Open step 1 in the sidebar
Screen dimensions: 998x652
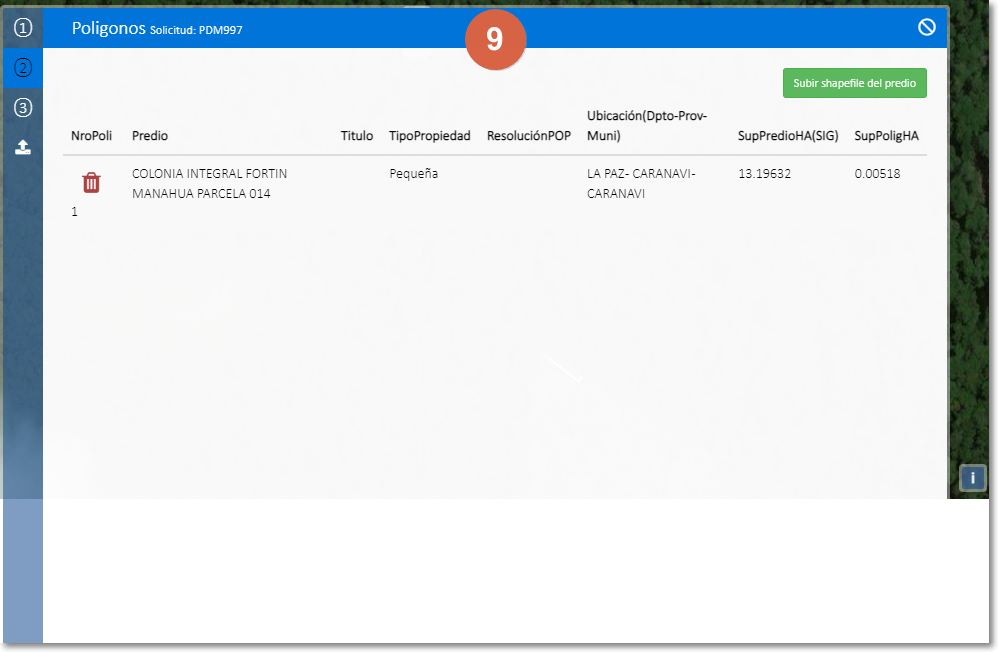click(x=23, y=28)
